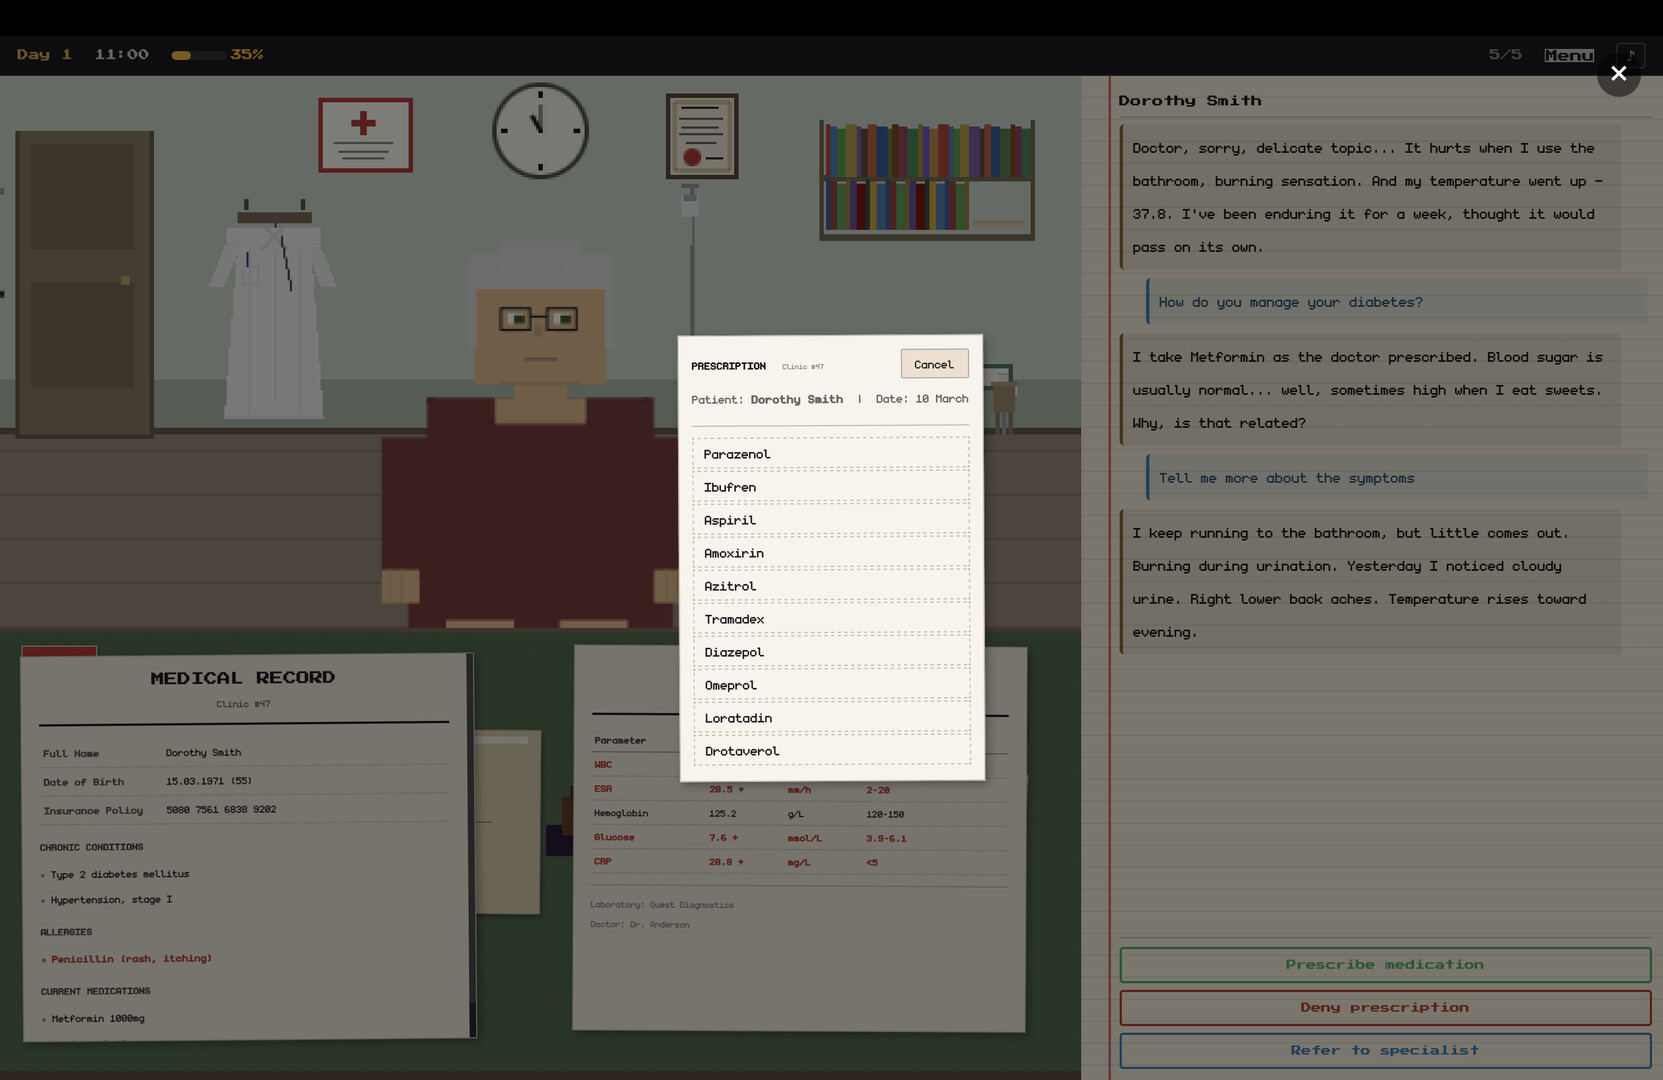Viewport: 1663px width, 1080px height.
Task: Pick Aspiril from the prescription list
Action: (x=831, y=520)
